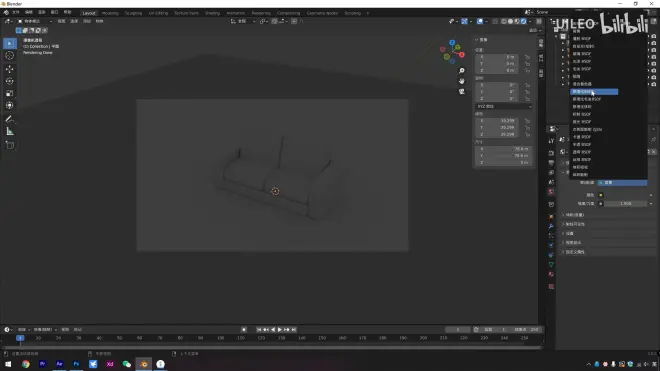Screen dimensions: 660x371
Task: Open the Object Data properties tab
Action: (x=551, y=265)
